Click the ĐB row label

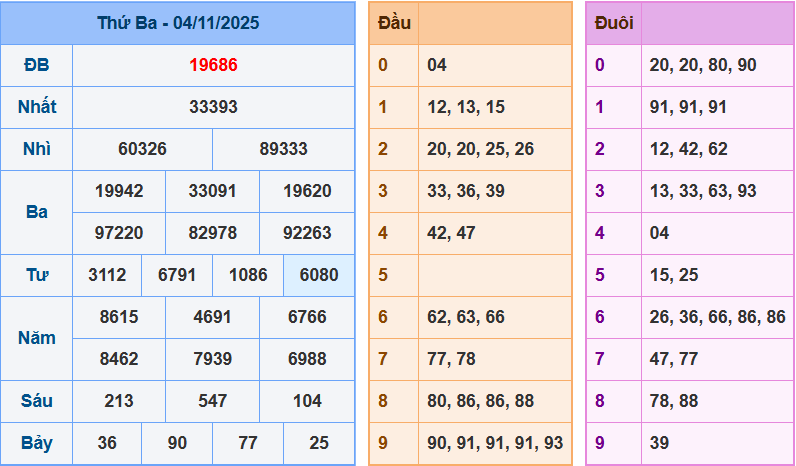(x=37, y=65)
